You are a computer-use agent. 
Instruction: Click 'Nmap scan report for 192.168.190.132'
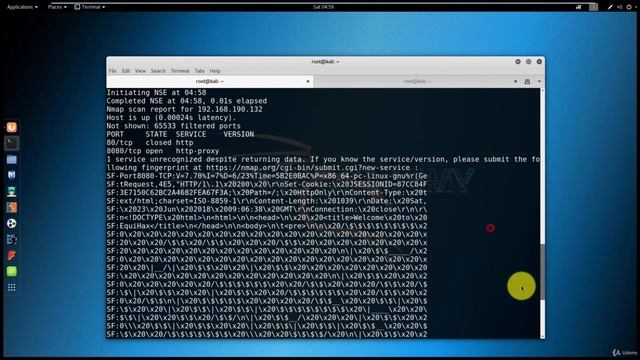coord(184,109)
